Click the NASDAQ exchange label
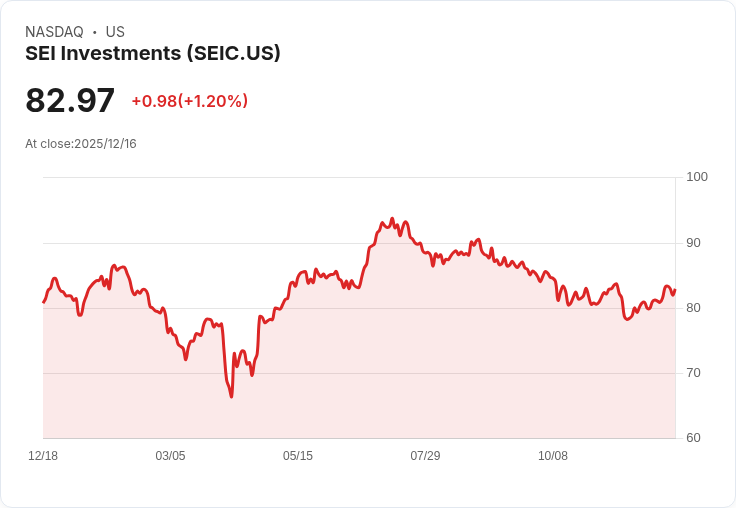Image resolution: width=736 pixels, height=508 pixels. 54,32
